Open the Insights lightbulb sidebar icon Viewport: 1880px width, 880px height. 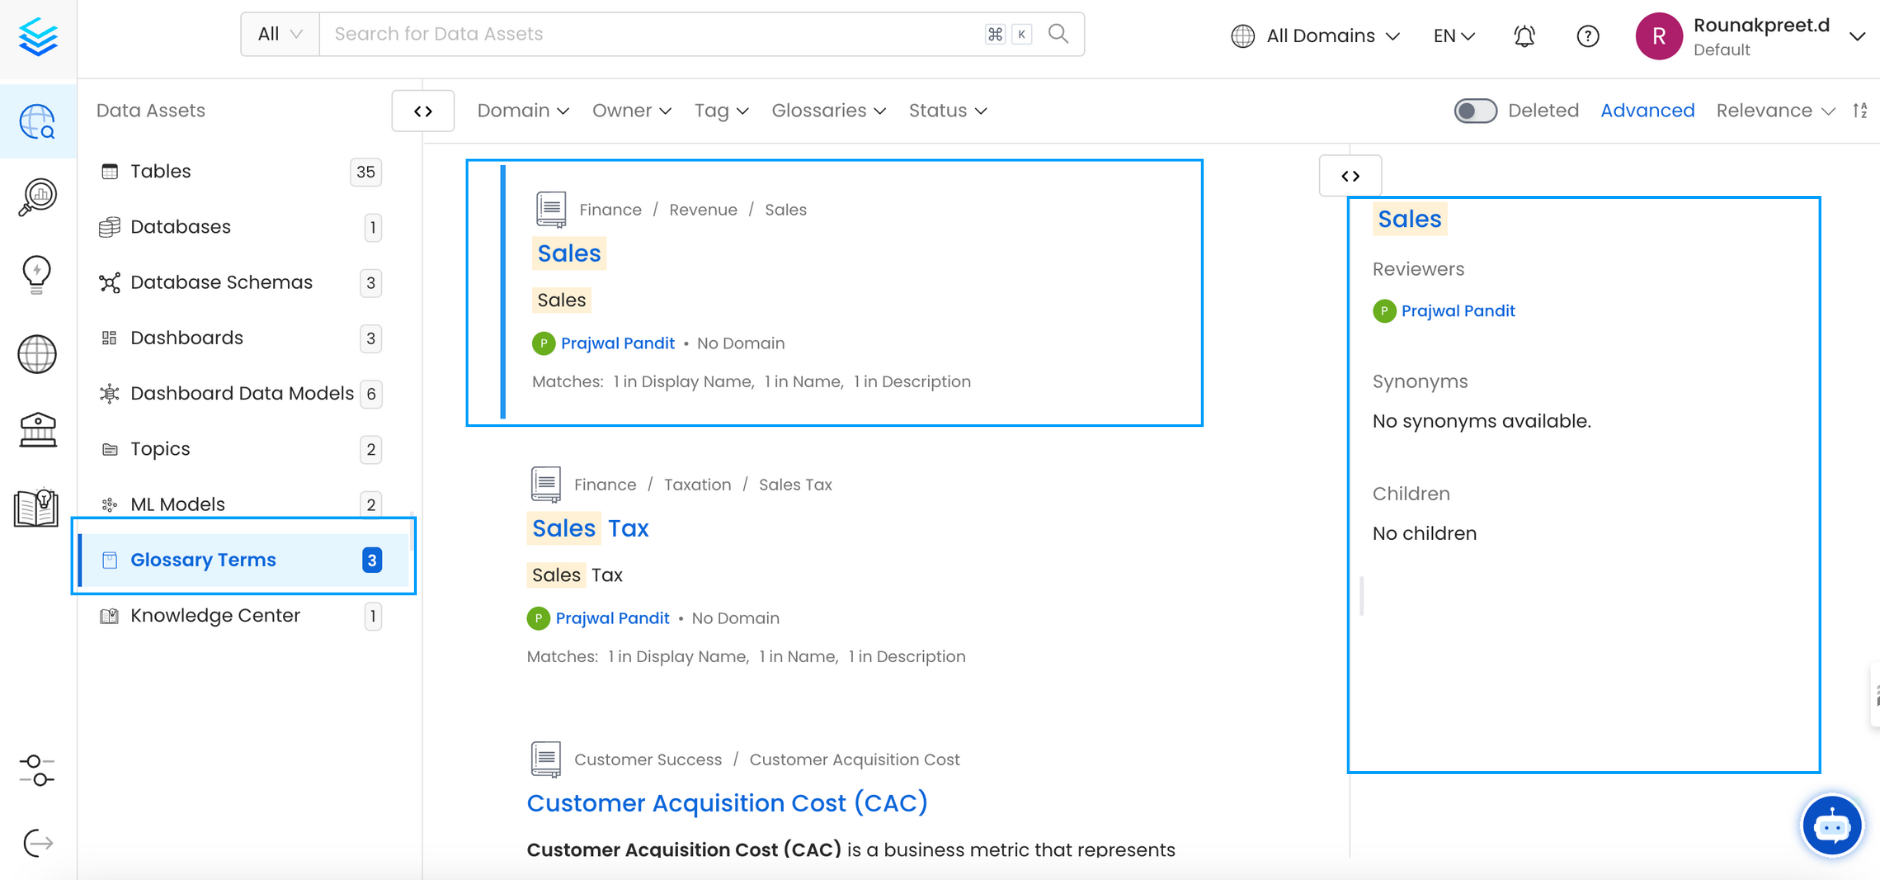[37, 273]
